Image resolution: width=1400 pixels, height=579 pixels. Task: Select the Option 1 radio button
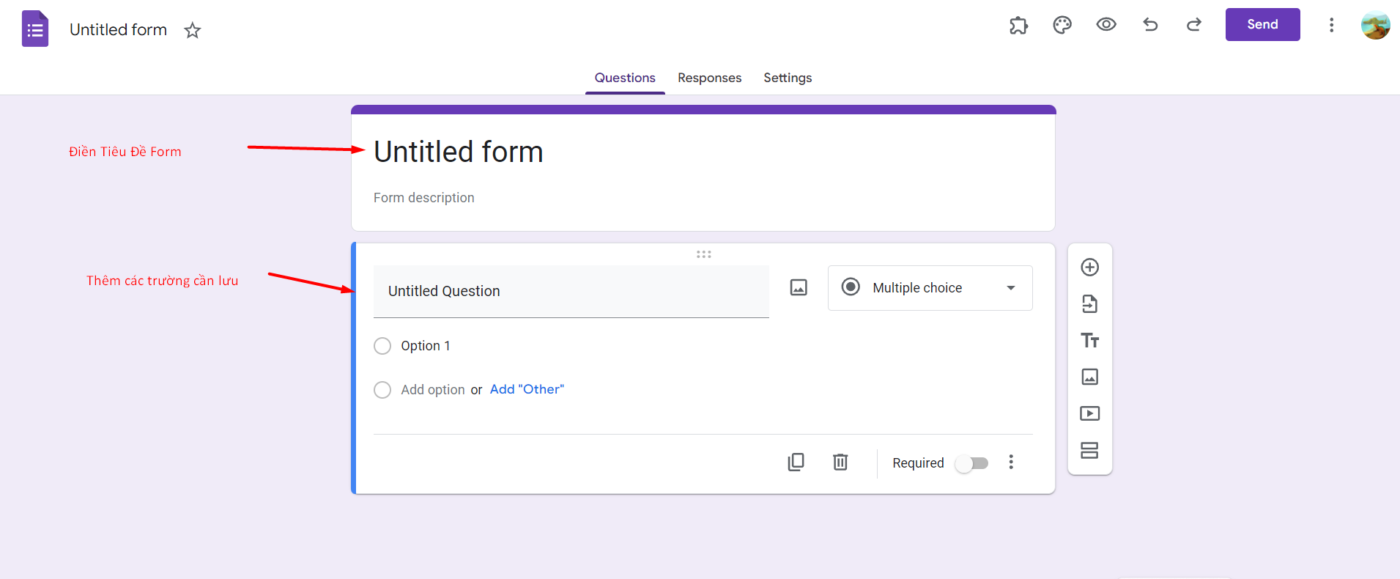tap(382, 345)
